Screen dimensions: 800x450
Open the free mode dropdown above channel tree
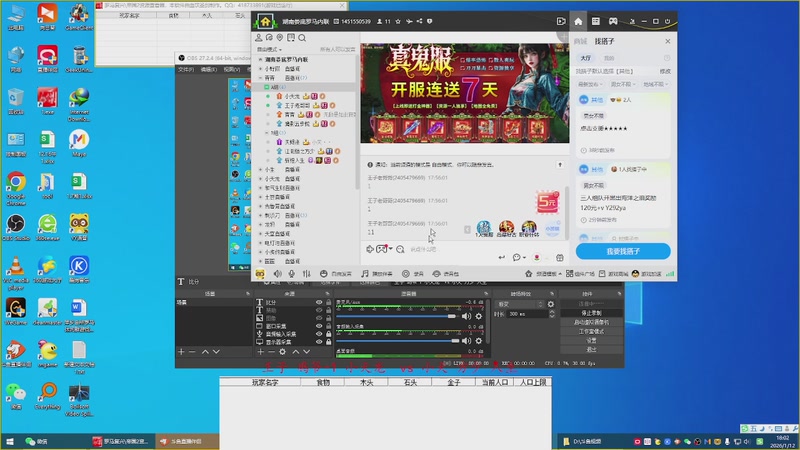pyautogui.click(x=269, y=49)
